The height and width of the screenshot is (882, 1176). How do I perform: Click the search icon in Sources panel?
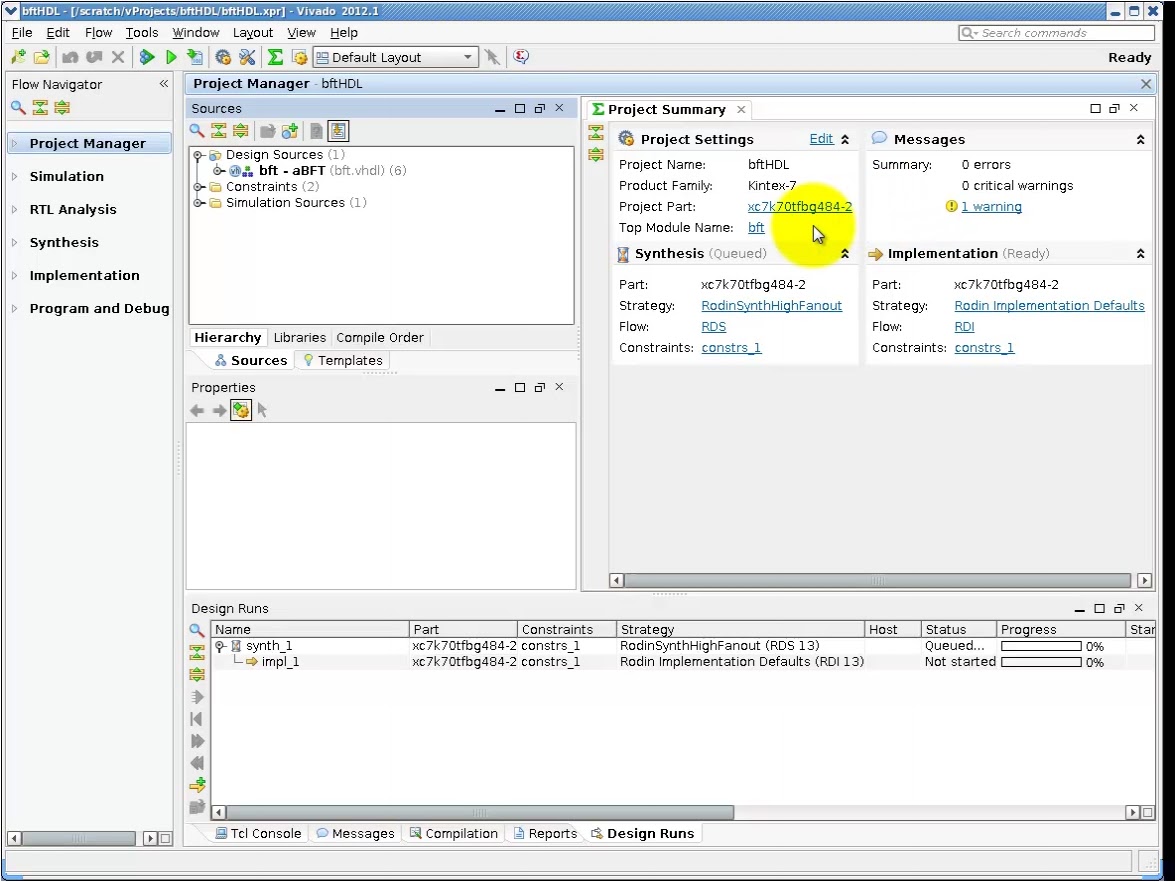point(196,131)
